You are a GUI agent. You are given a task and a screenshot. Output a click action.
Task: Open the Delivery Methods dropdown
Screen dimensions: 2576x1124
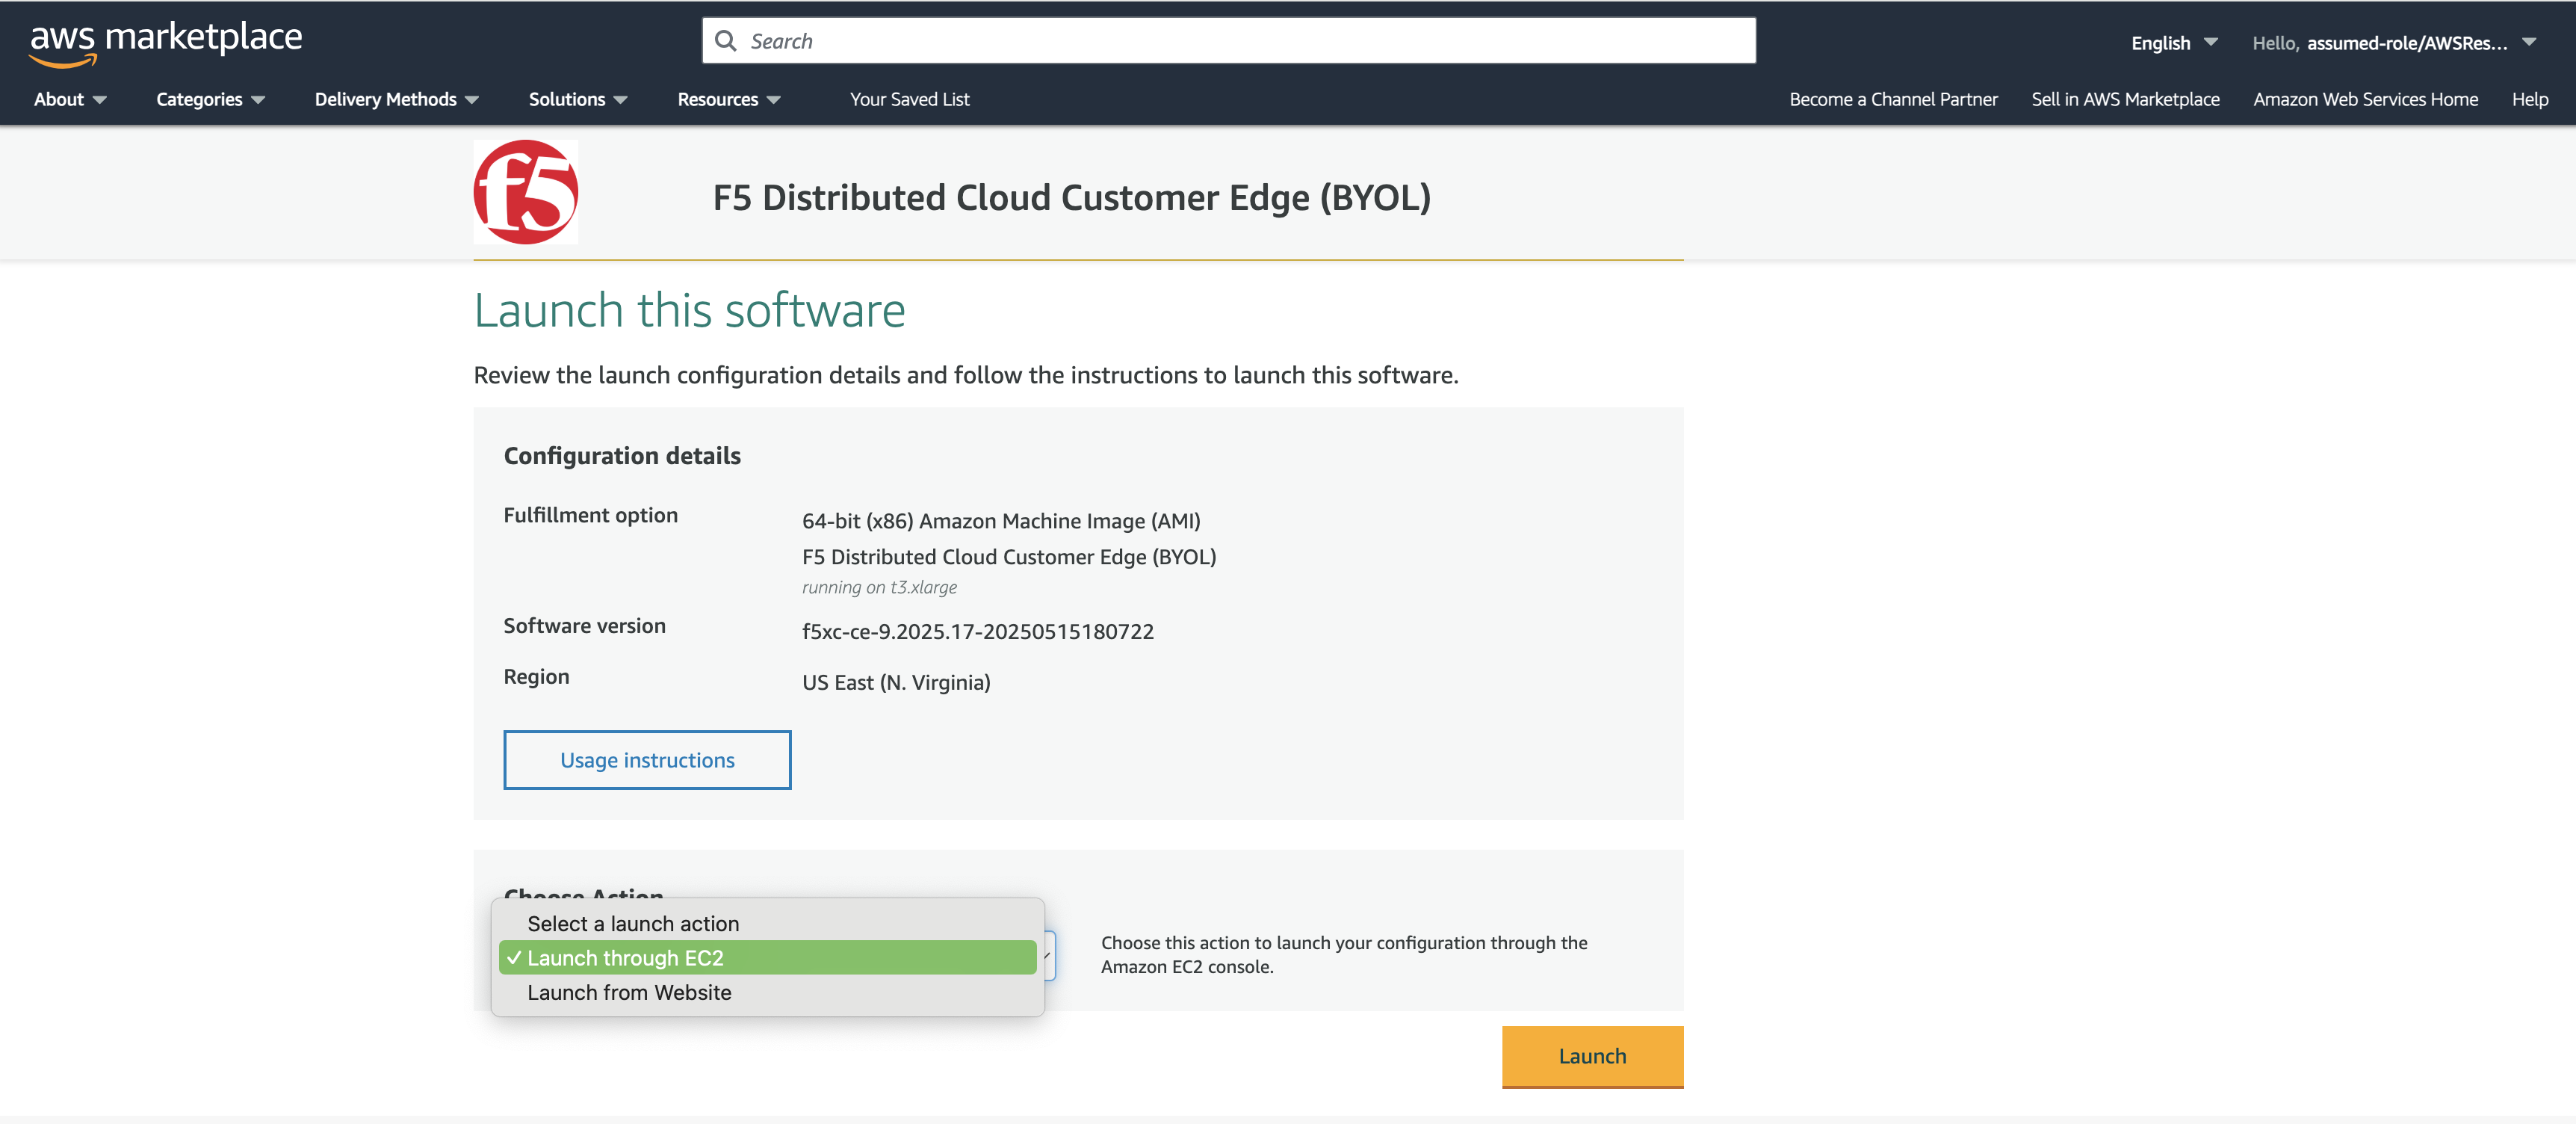[x=397, y=99]
